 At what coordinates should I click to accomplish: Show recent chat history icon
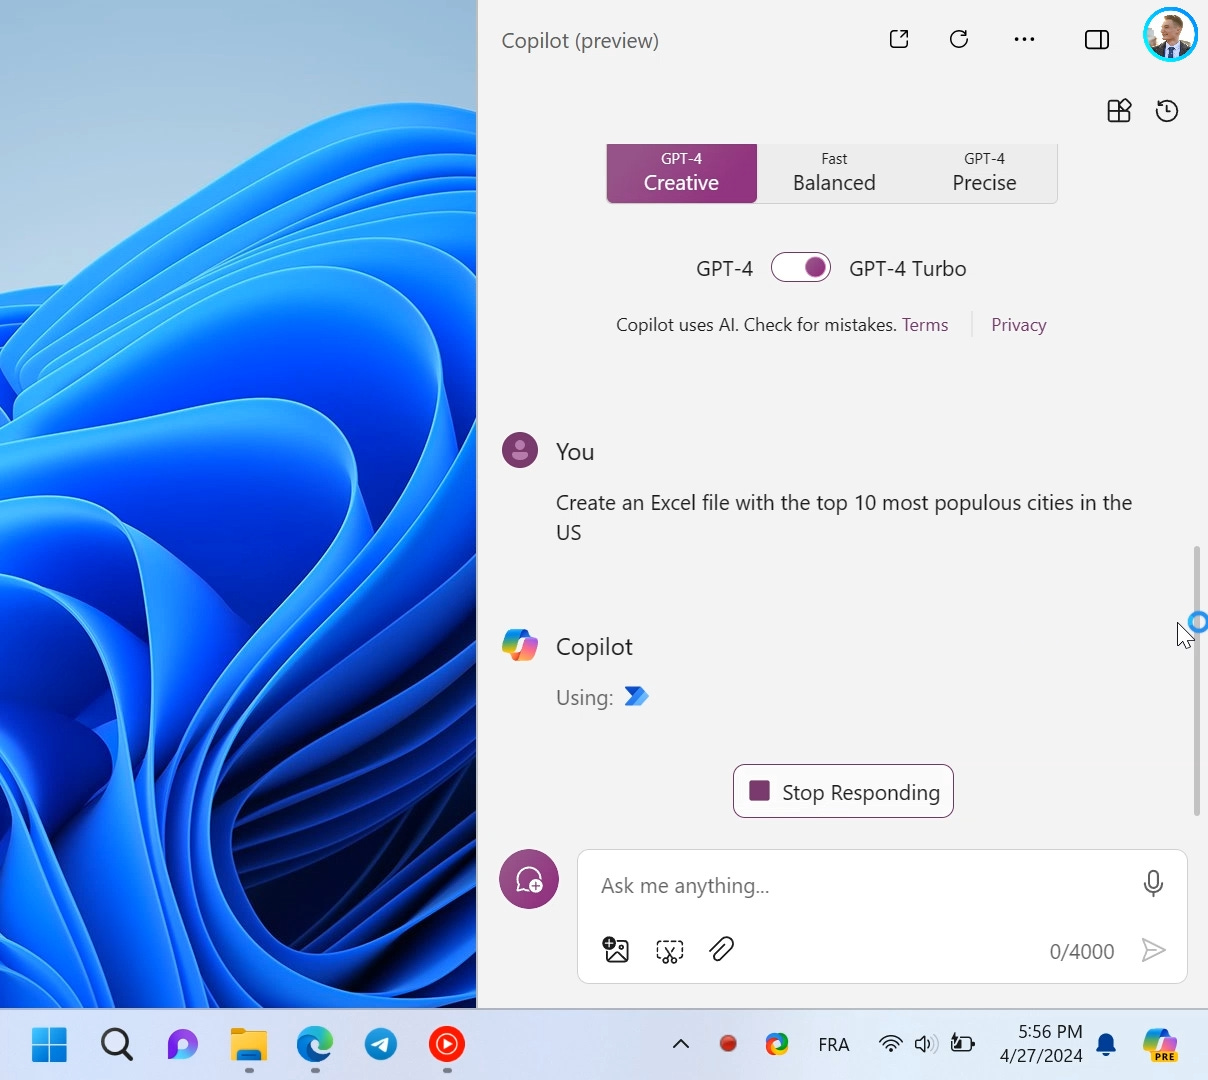point(1167,111)
